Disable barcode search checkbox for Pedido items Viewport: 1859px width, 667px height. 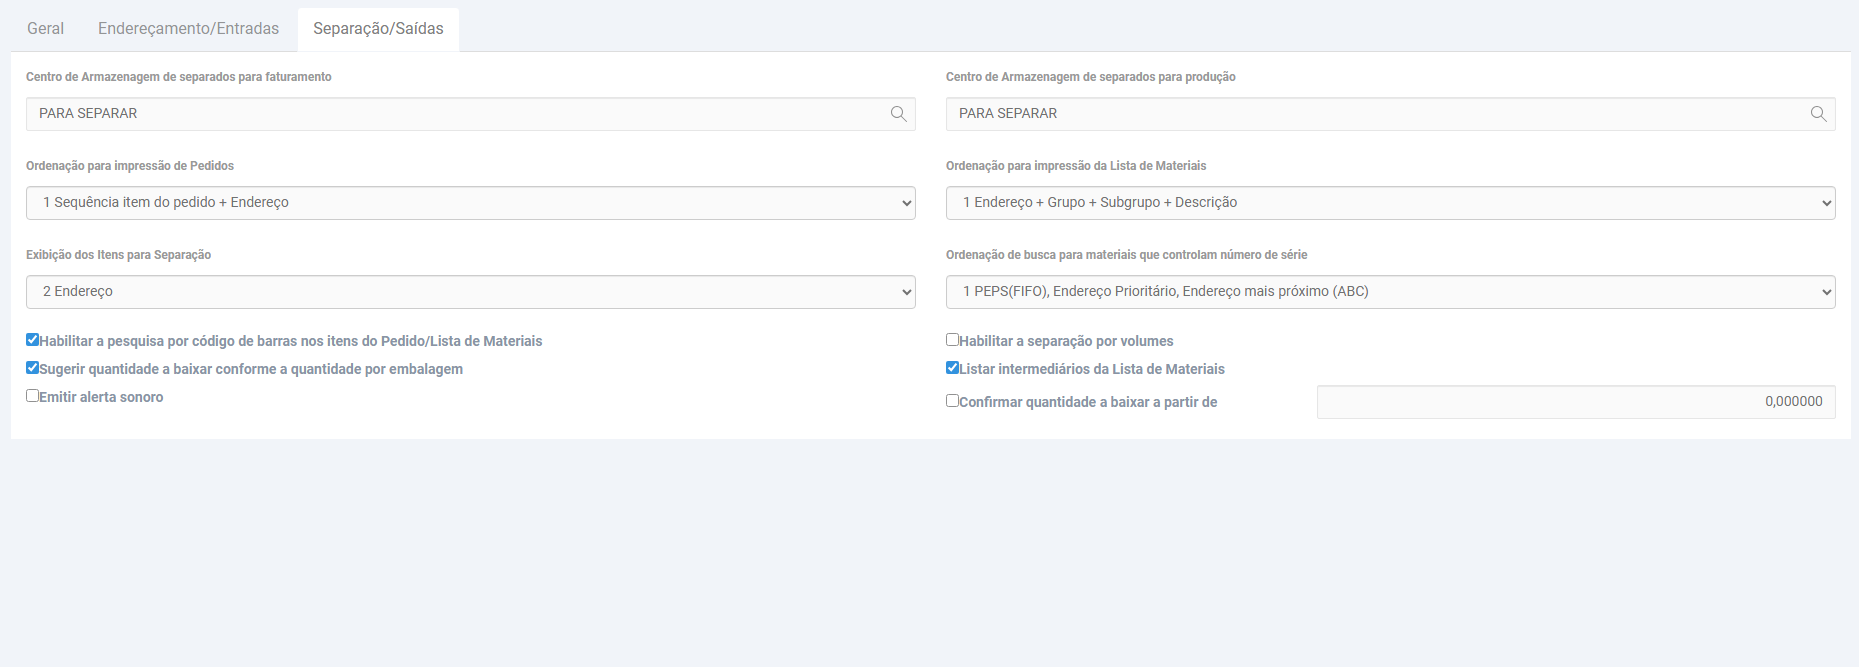point(33,340)
